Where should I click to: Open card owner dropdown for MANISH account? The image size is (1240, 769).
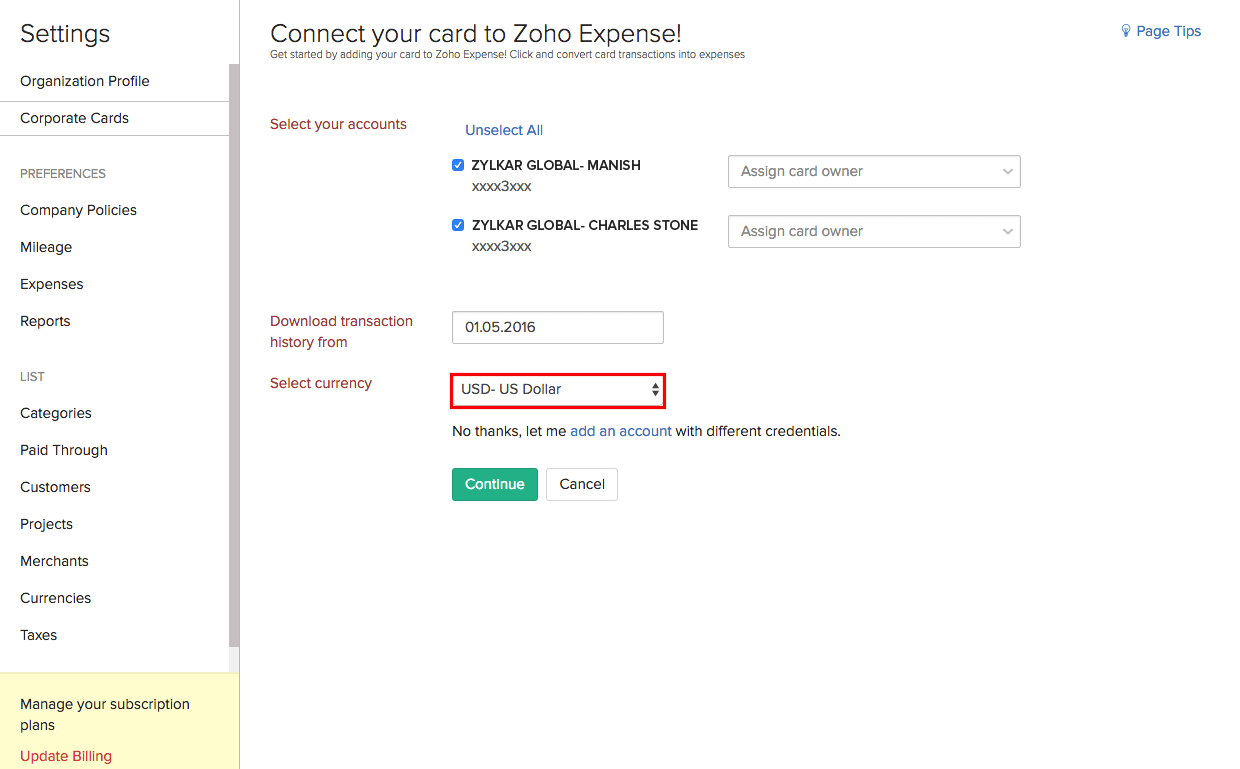click(873, 171)
